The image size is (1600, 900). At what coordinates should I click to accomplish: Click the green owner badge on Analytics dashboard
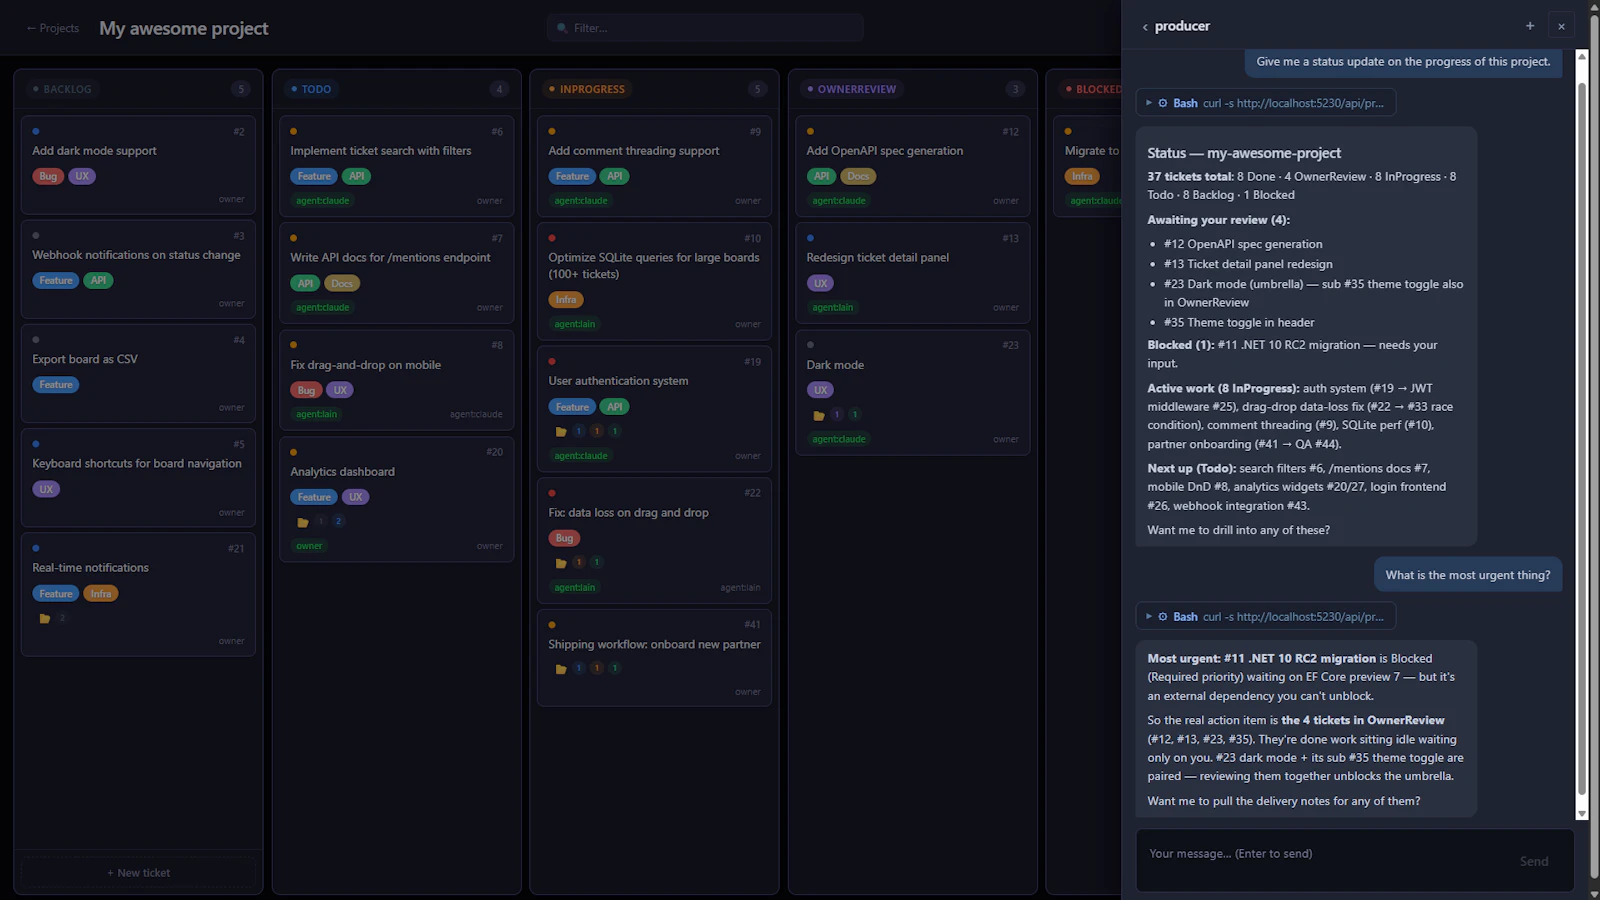pos(309,546)
